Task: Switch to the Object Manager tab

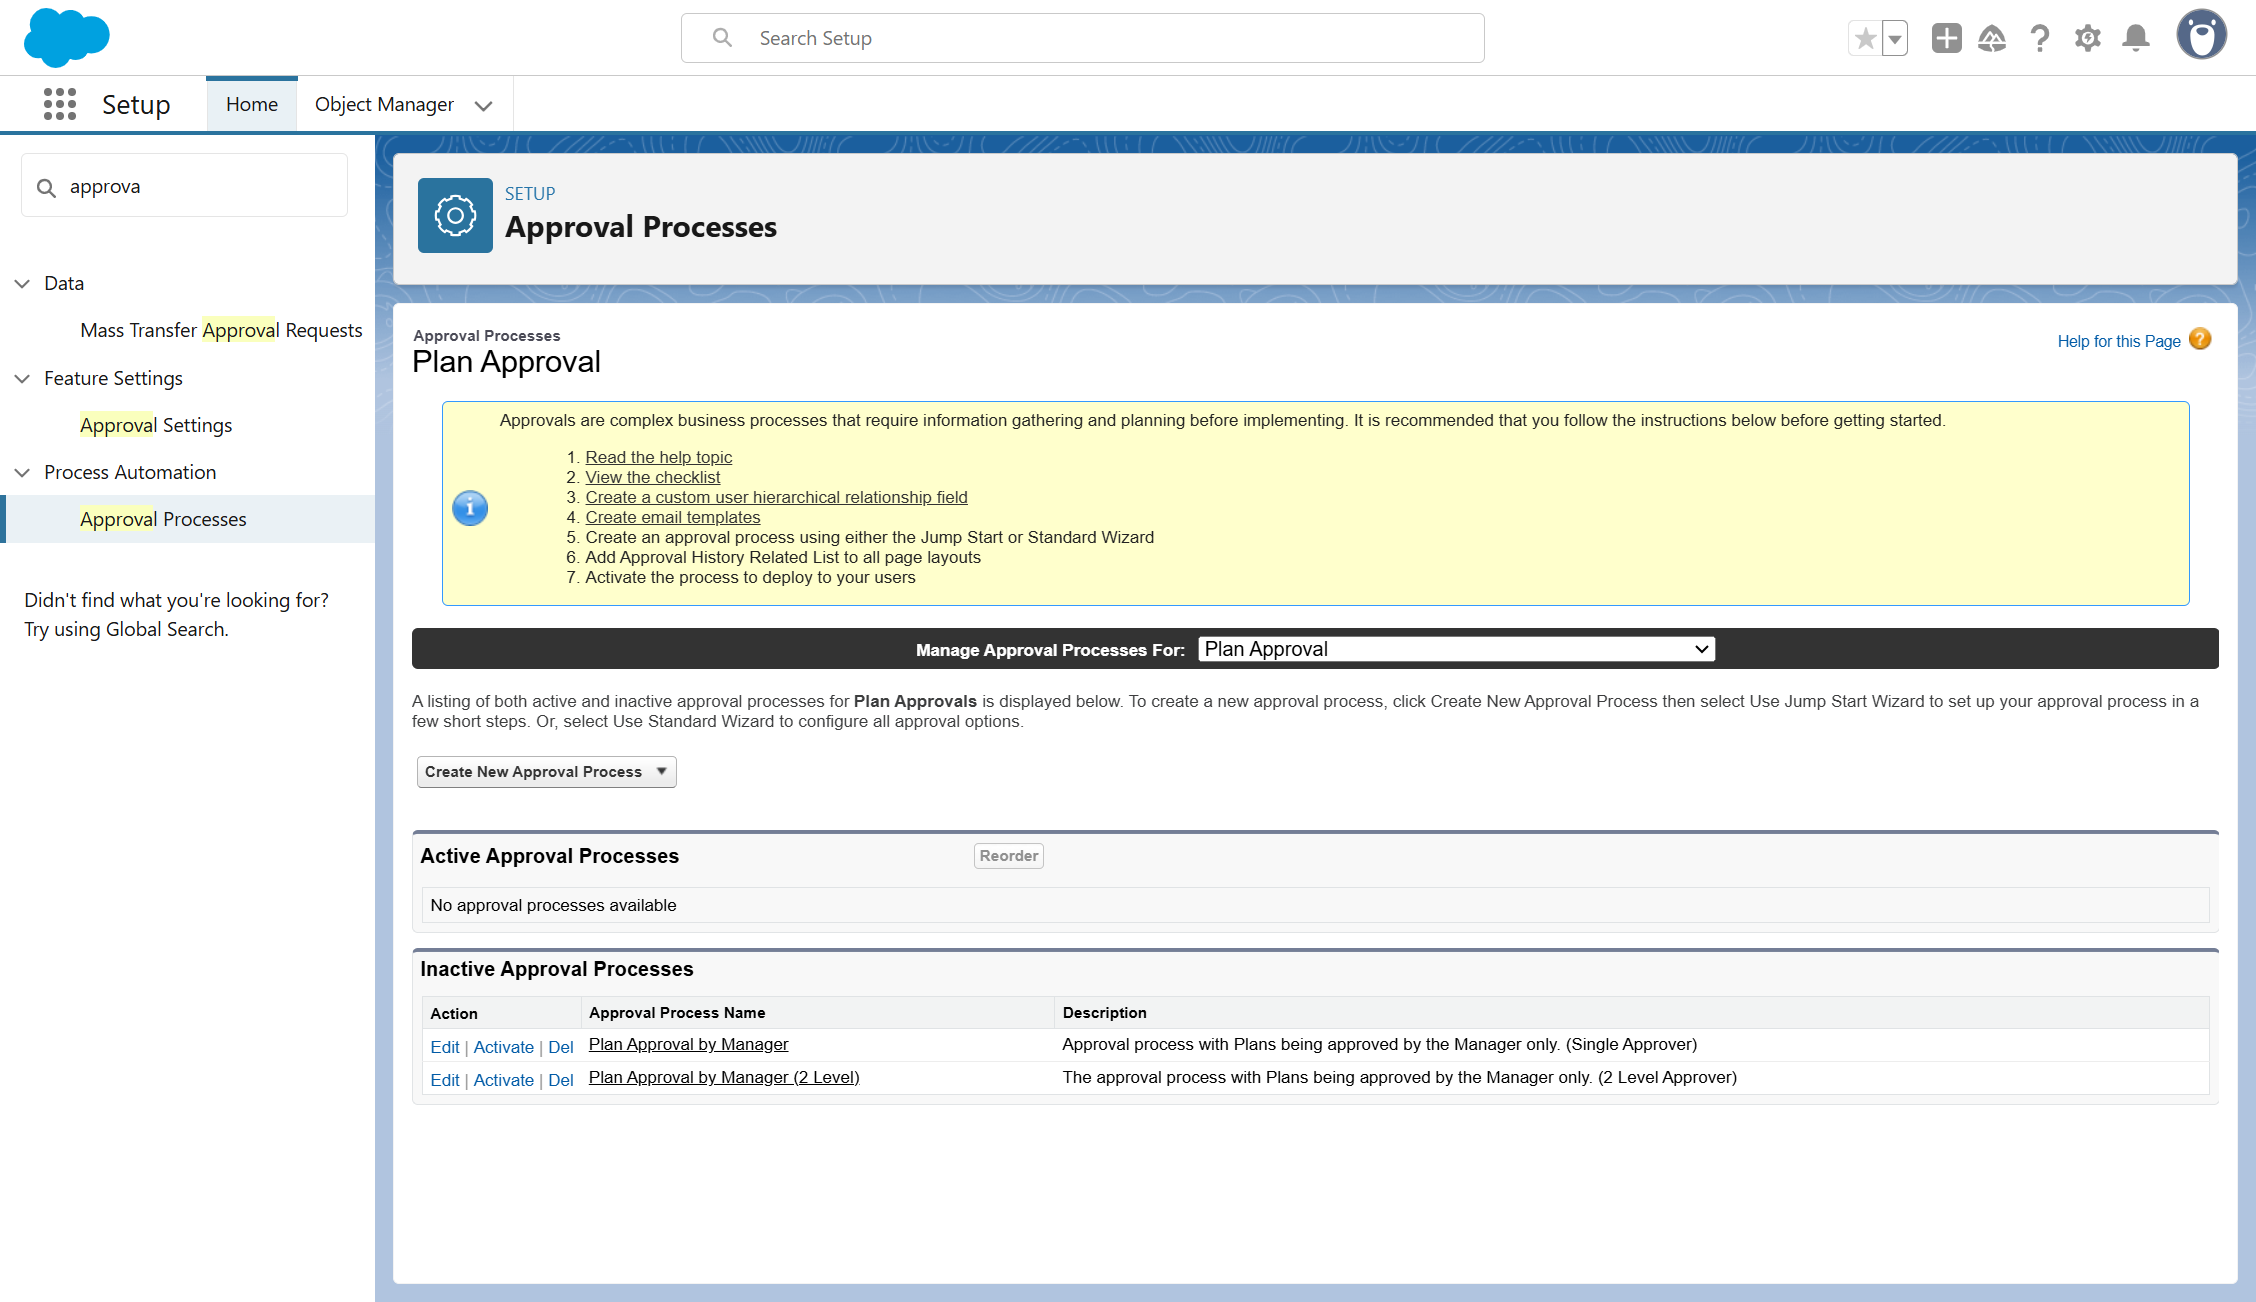Action: point(384,104)
